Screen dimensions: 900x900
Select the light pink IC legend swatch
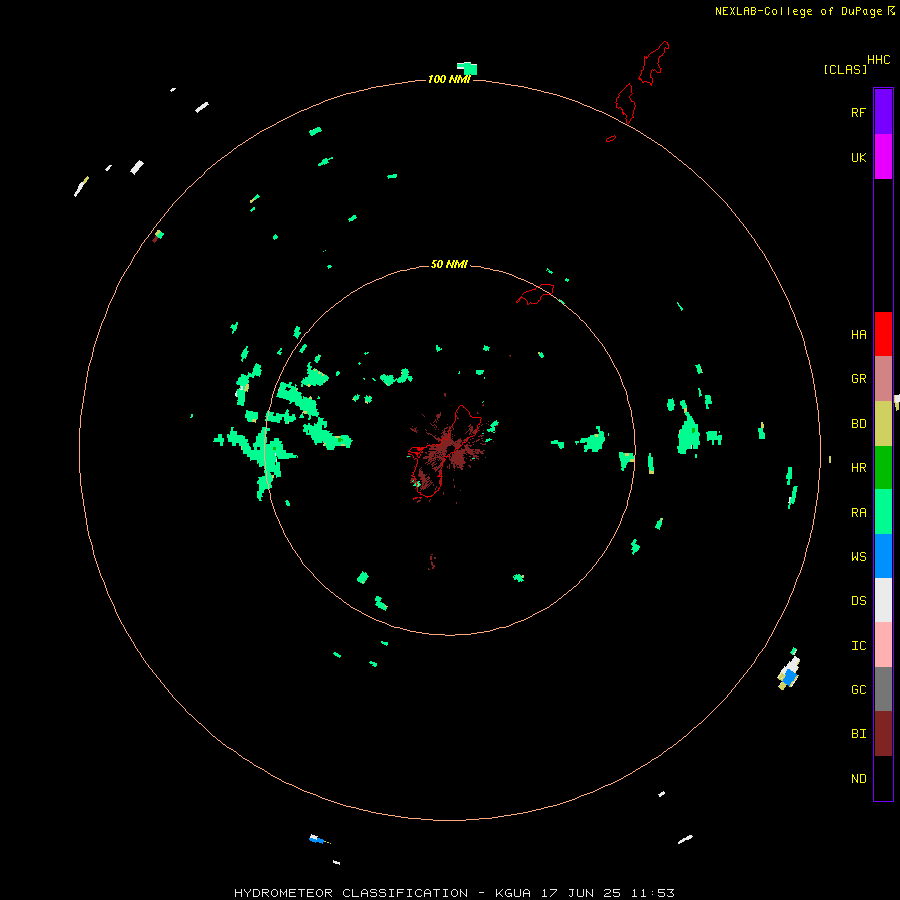tap(883, 645)
